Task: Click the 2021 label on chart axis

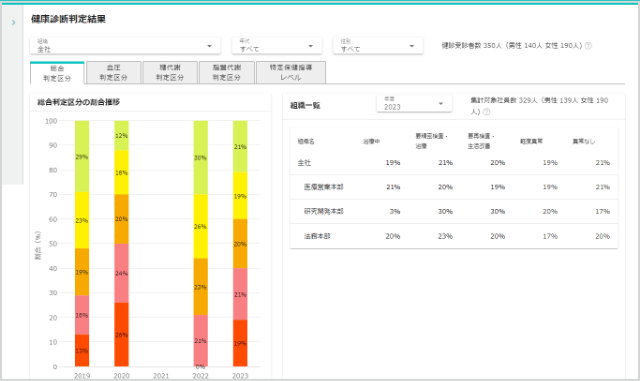Action: [161, 376]
